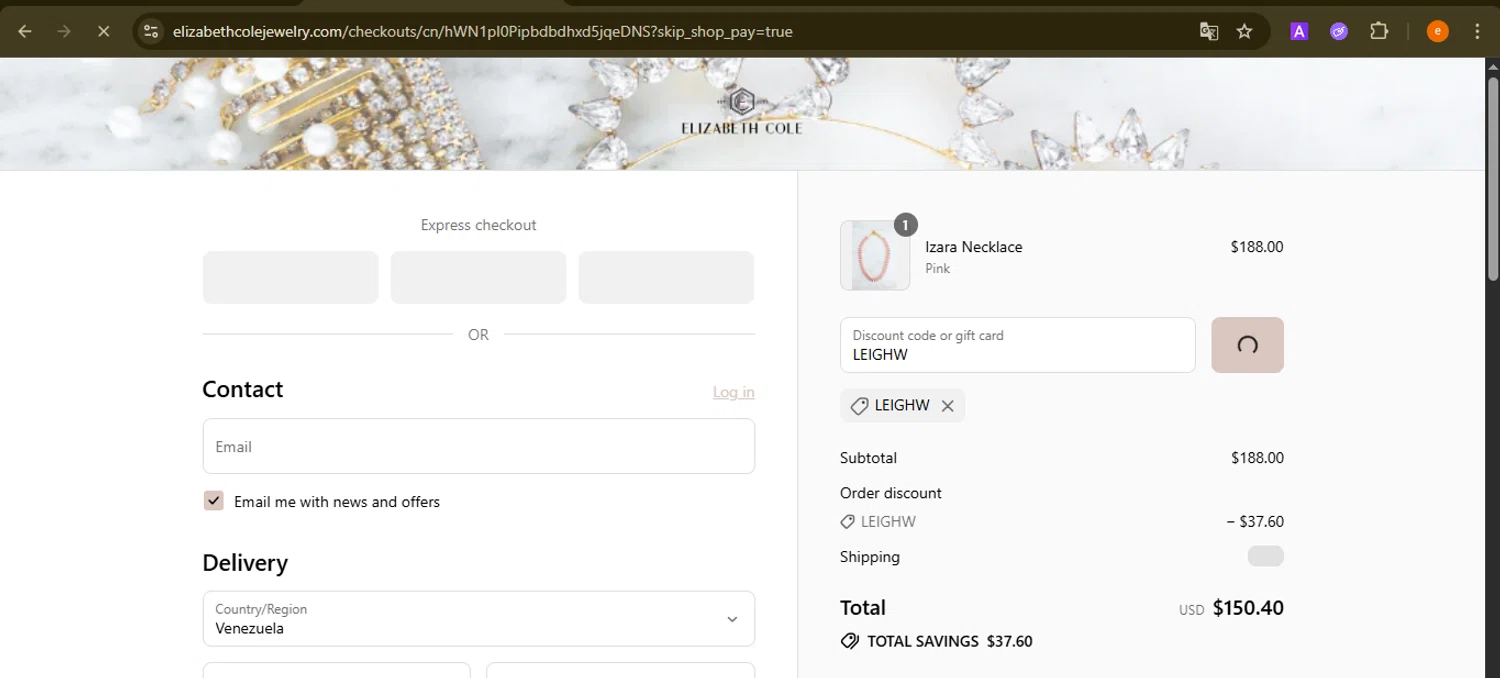Click the LEIGHW tag icon chip
The height and width of the screenshot is (678, 1500).
[x=859, y=406]
